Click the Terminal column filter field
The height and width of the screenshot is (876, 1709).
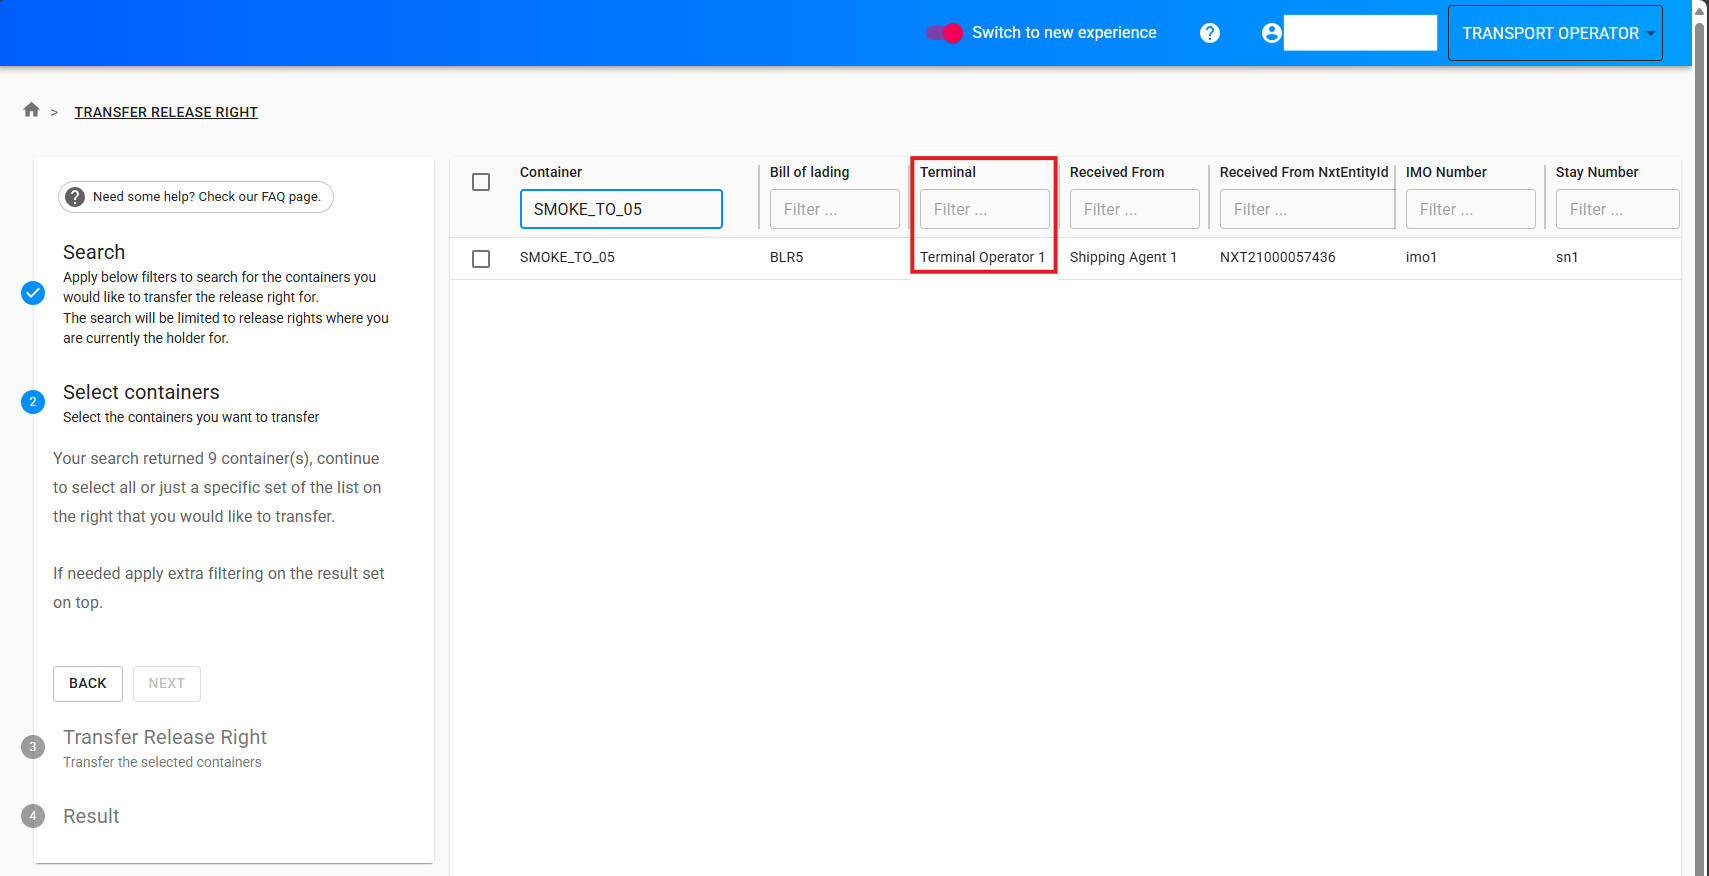tap(984, 209)
